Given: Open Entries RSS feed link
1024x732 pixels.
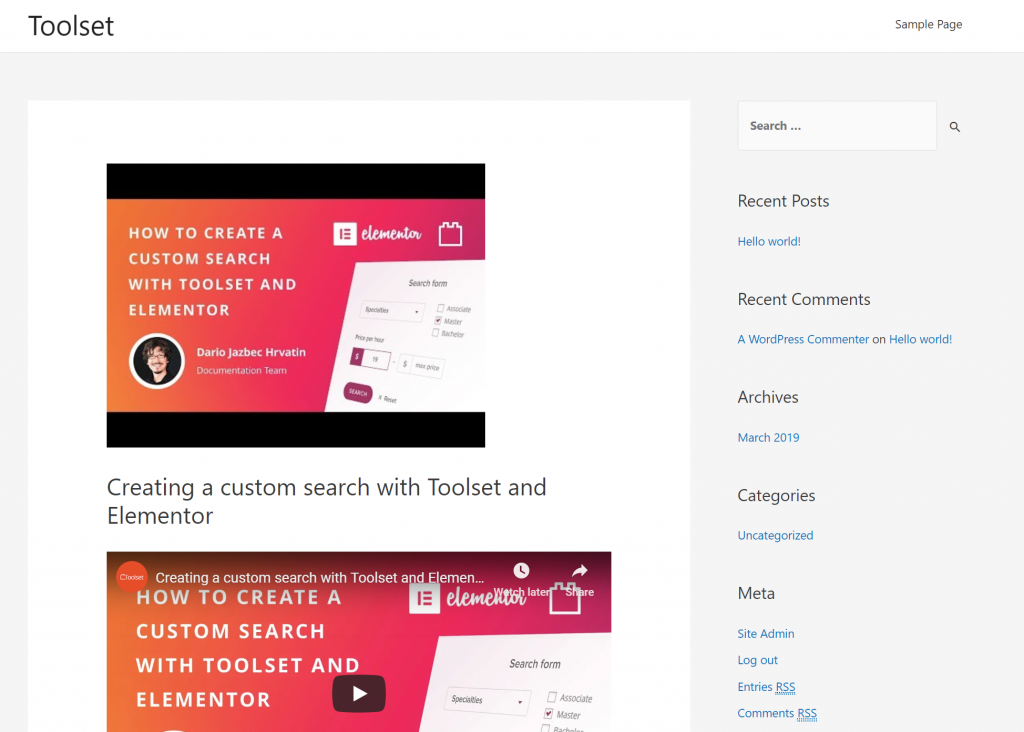Looking at the screenshot, I should pyautogui.click(x=766, y=687).
